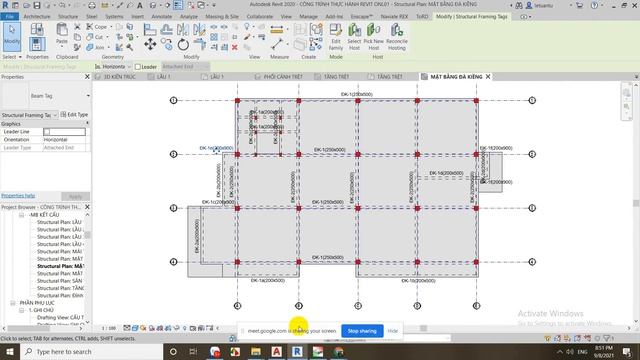
Task: Open the File menu tab
Action: tap(9, 16)
